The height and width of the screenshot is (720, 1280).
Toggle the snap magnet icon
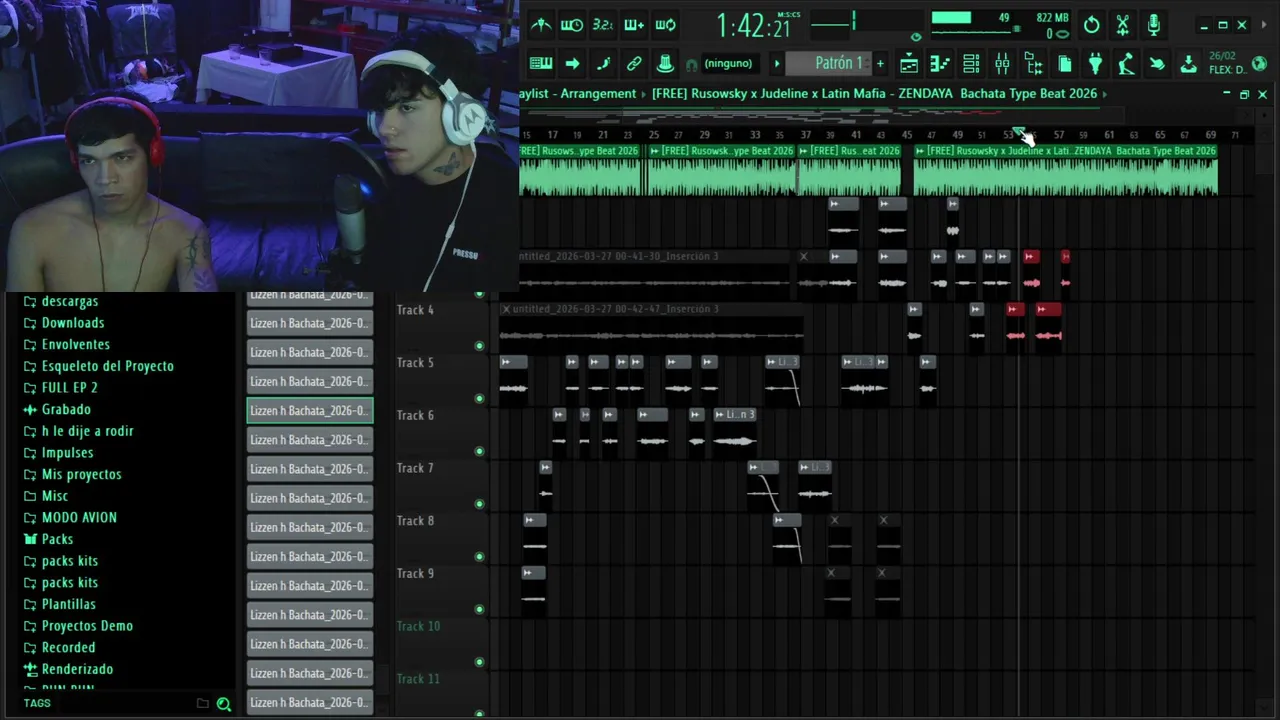[691, 65]
